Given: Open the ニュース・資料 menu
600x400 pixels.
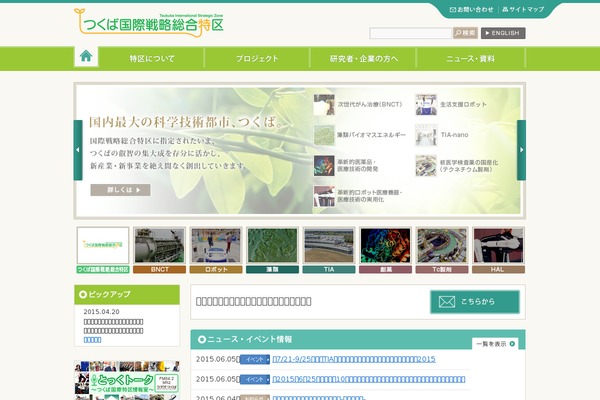Looking at the screenshot, I should coord(471,59).
